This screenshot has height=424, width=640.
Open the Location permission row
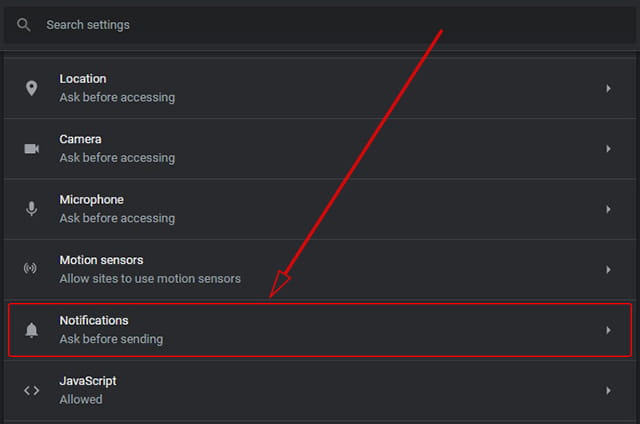pyautogui.click(x=320, y=88)
